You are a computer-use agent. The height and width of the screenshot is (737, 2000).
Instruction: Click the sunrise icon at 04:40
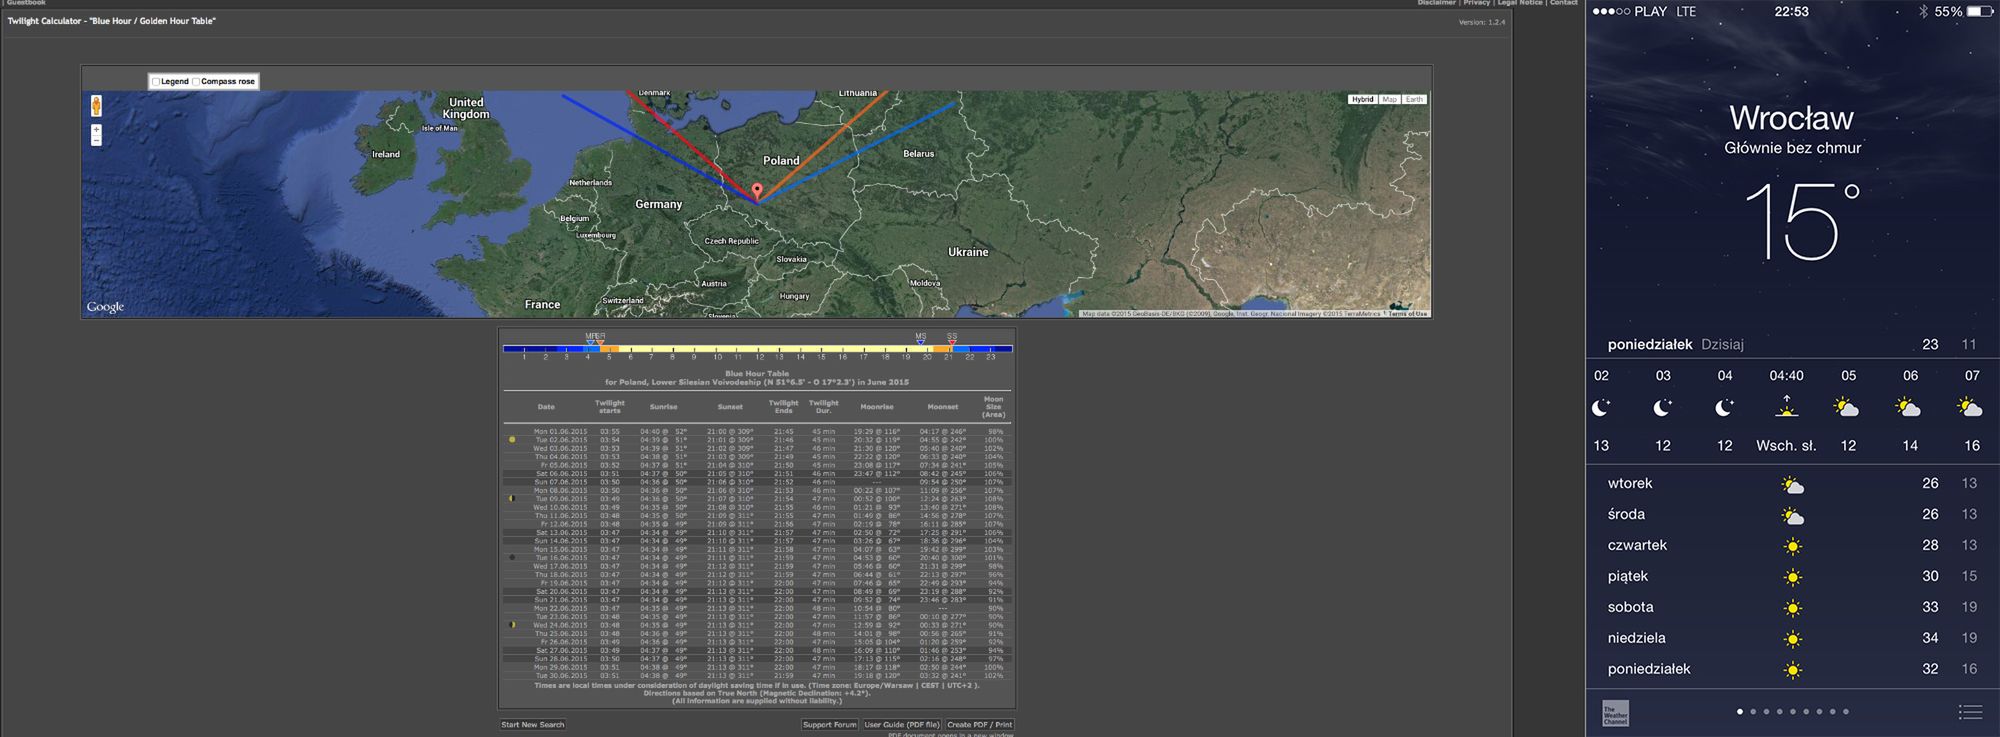tap(1787, 406)
